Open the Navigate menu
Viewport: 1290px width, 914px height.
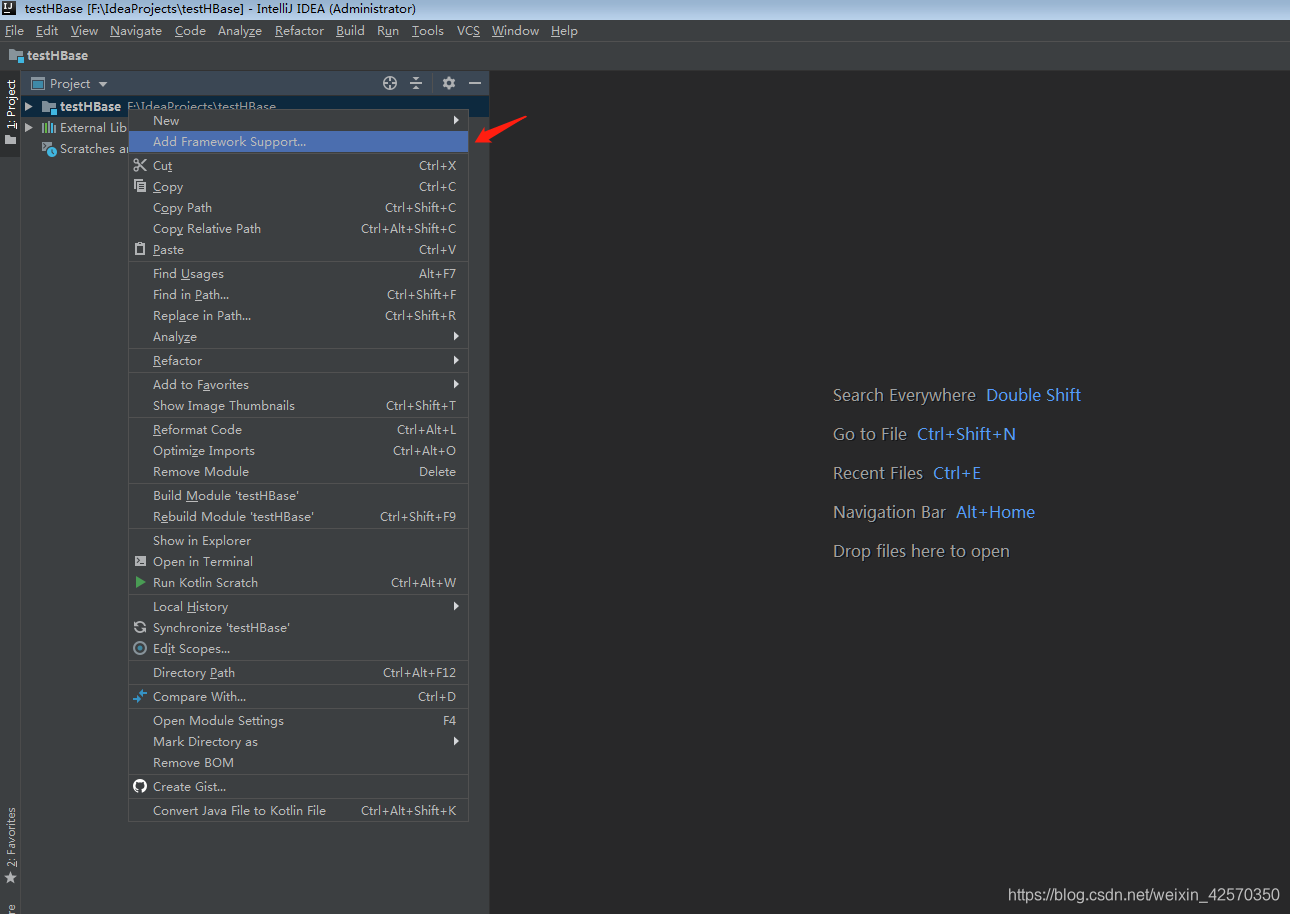click(136, 31)
